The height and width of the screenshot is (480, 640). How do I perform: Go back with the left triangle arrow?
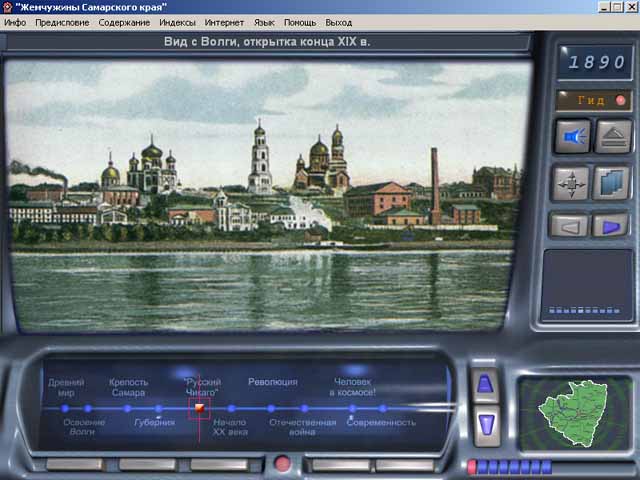click(x=569, y=226)
